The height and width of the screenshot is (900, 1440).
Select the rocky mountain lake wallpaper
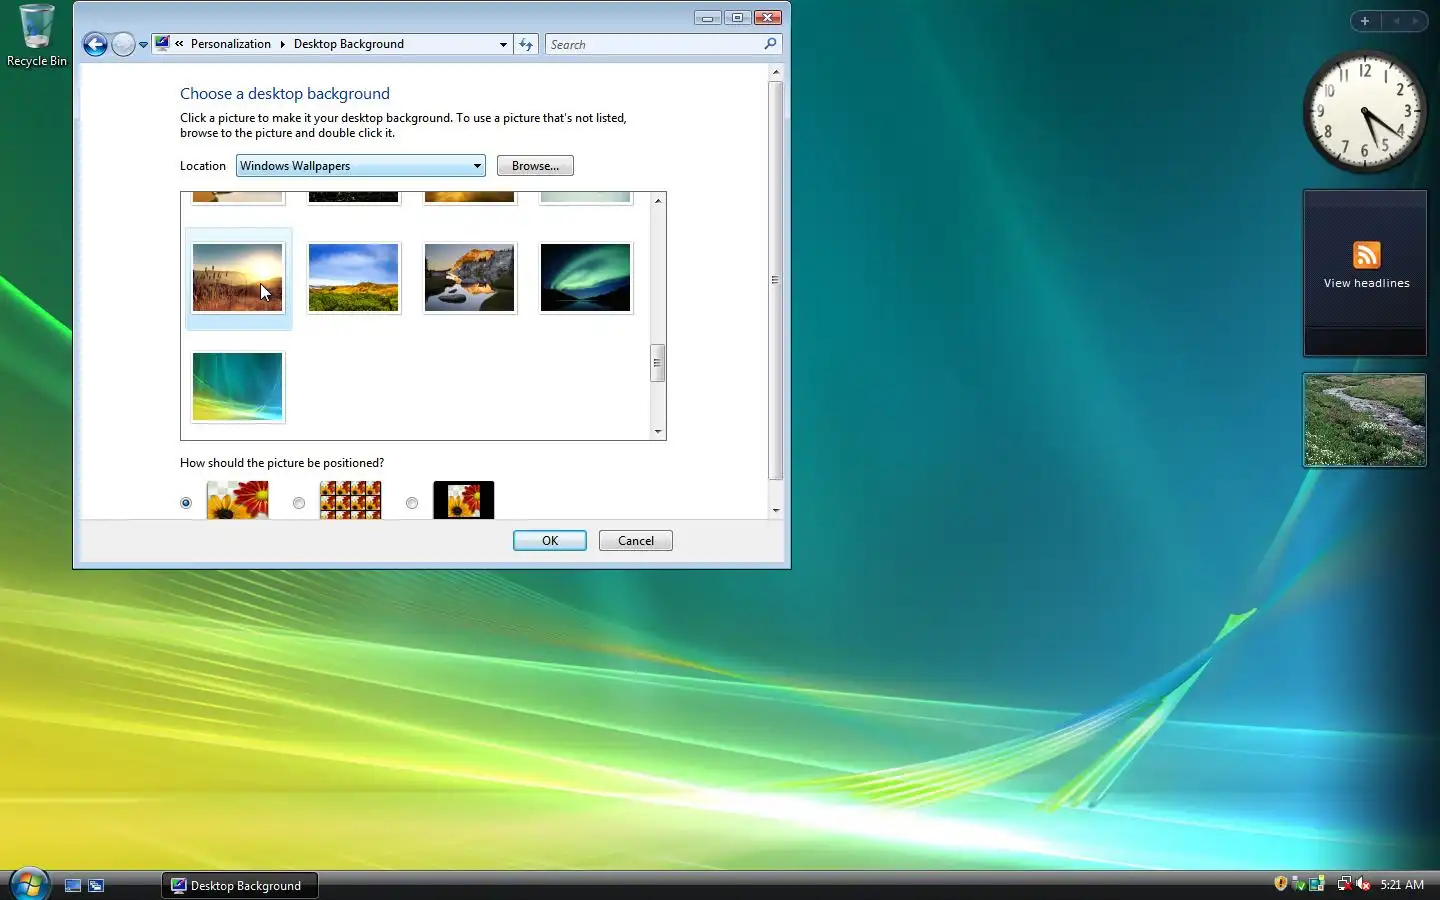[x=470, y=278]
